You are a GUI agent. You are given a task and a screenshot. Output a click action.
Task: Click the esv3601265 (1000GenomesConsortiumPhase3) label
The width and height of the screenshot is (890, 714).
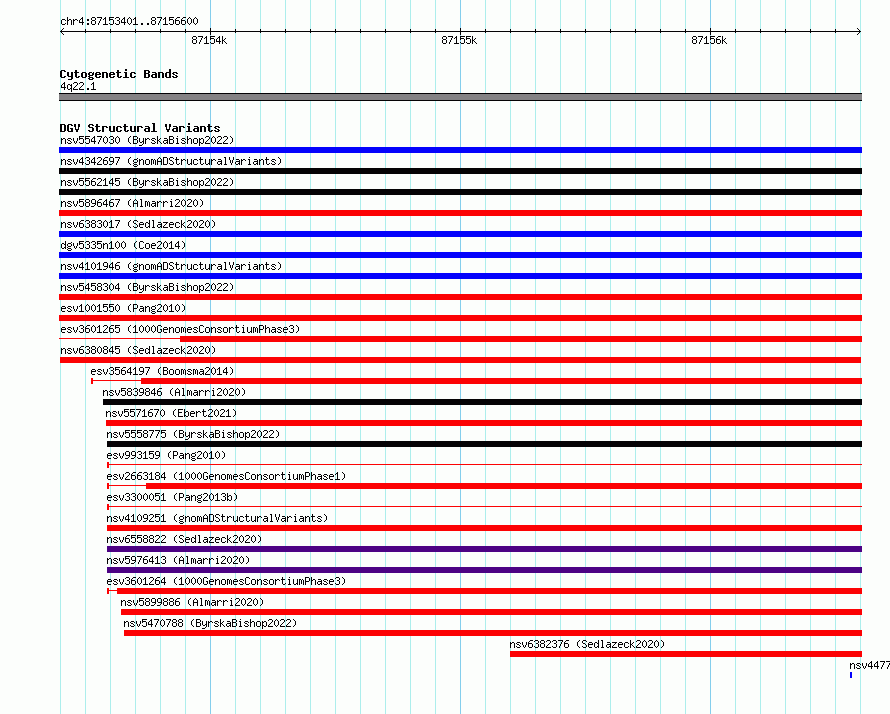180,329
